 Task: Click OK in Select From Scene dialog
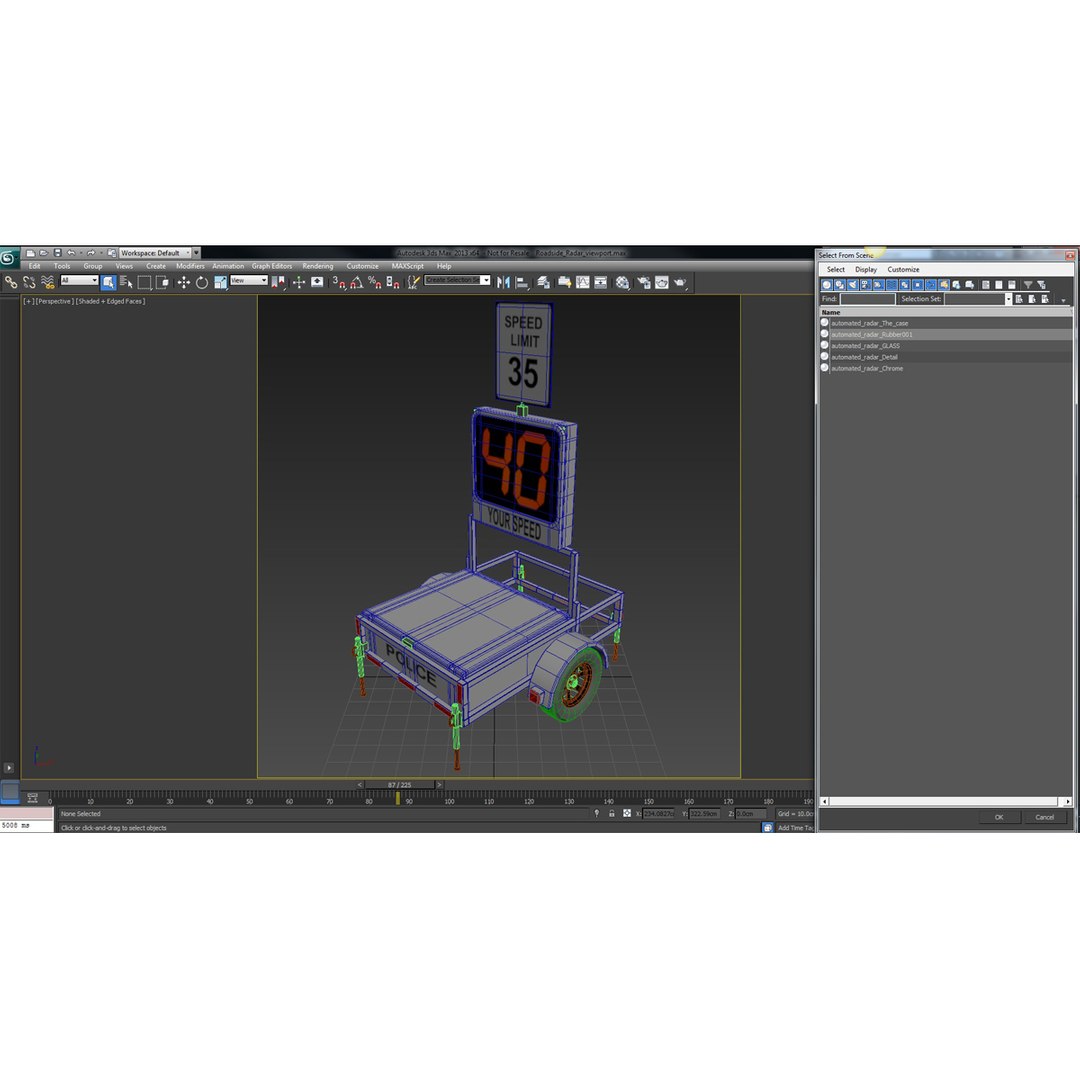pos(999,817)
